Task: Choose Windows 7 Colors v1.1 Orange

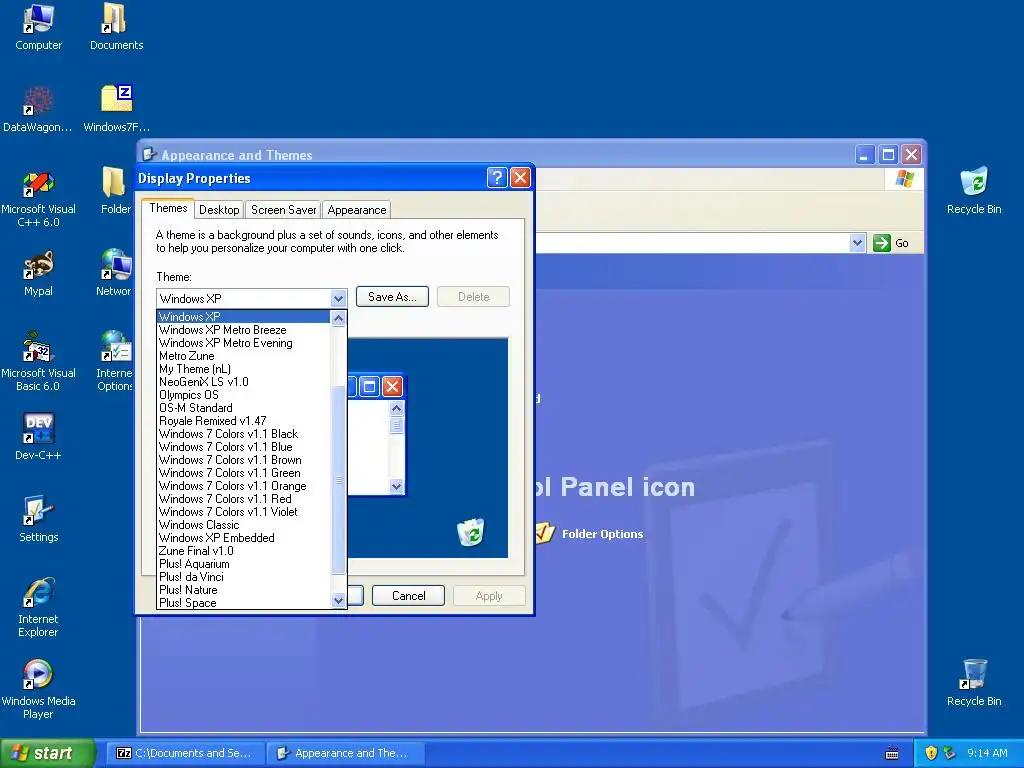Action: pyautogui.click(x=244, y=486)
